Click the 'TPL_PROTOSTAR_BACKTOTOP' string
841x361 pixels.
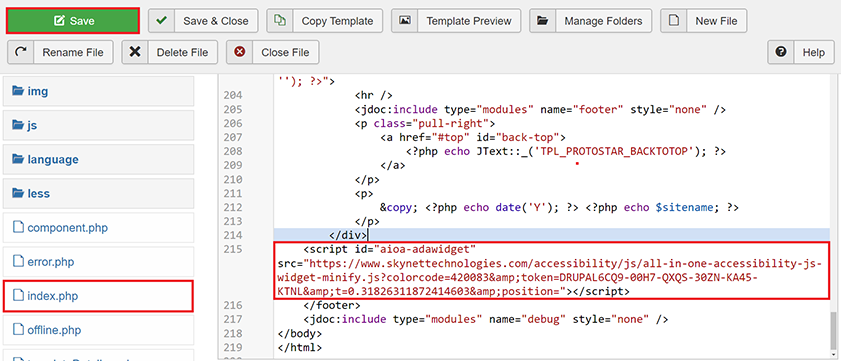click(615, 152)
